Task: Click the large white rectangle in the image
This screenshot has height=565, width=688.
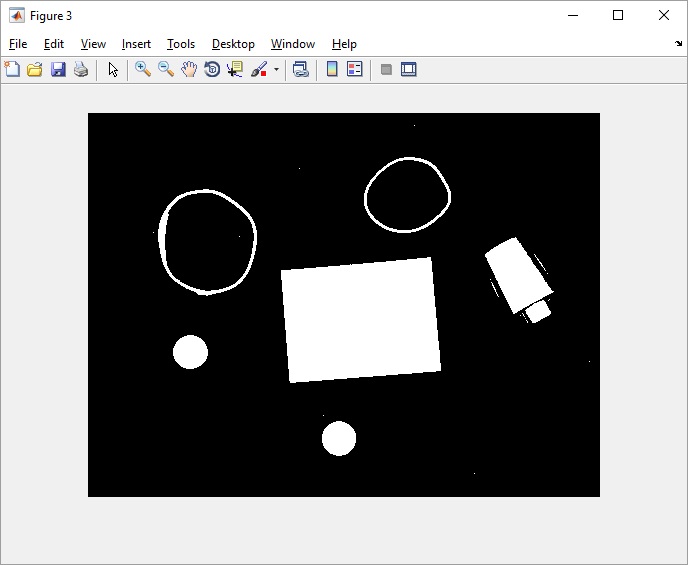Action: pos(360,320)
